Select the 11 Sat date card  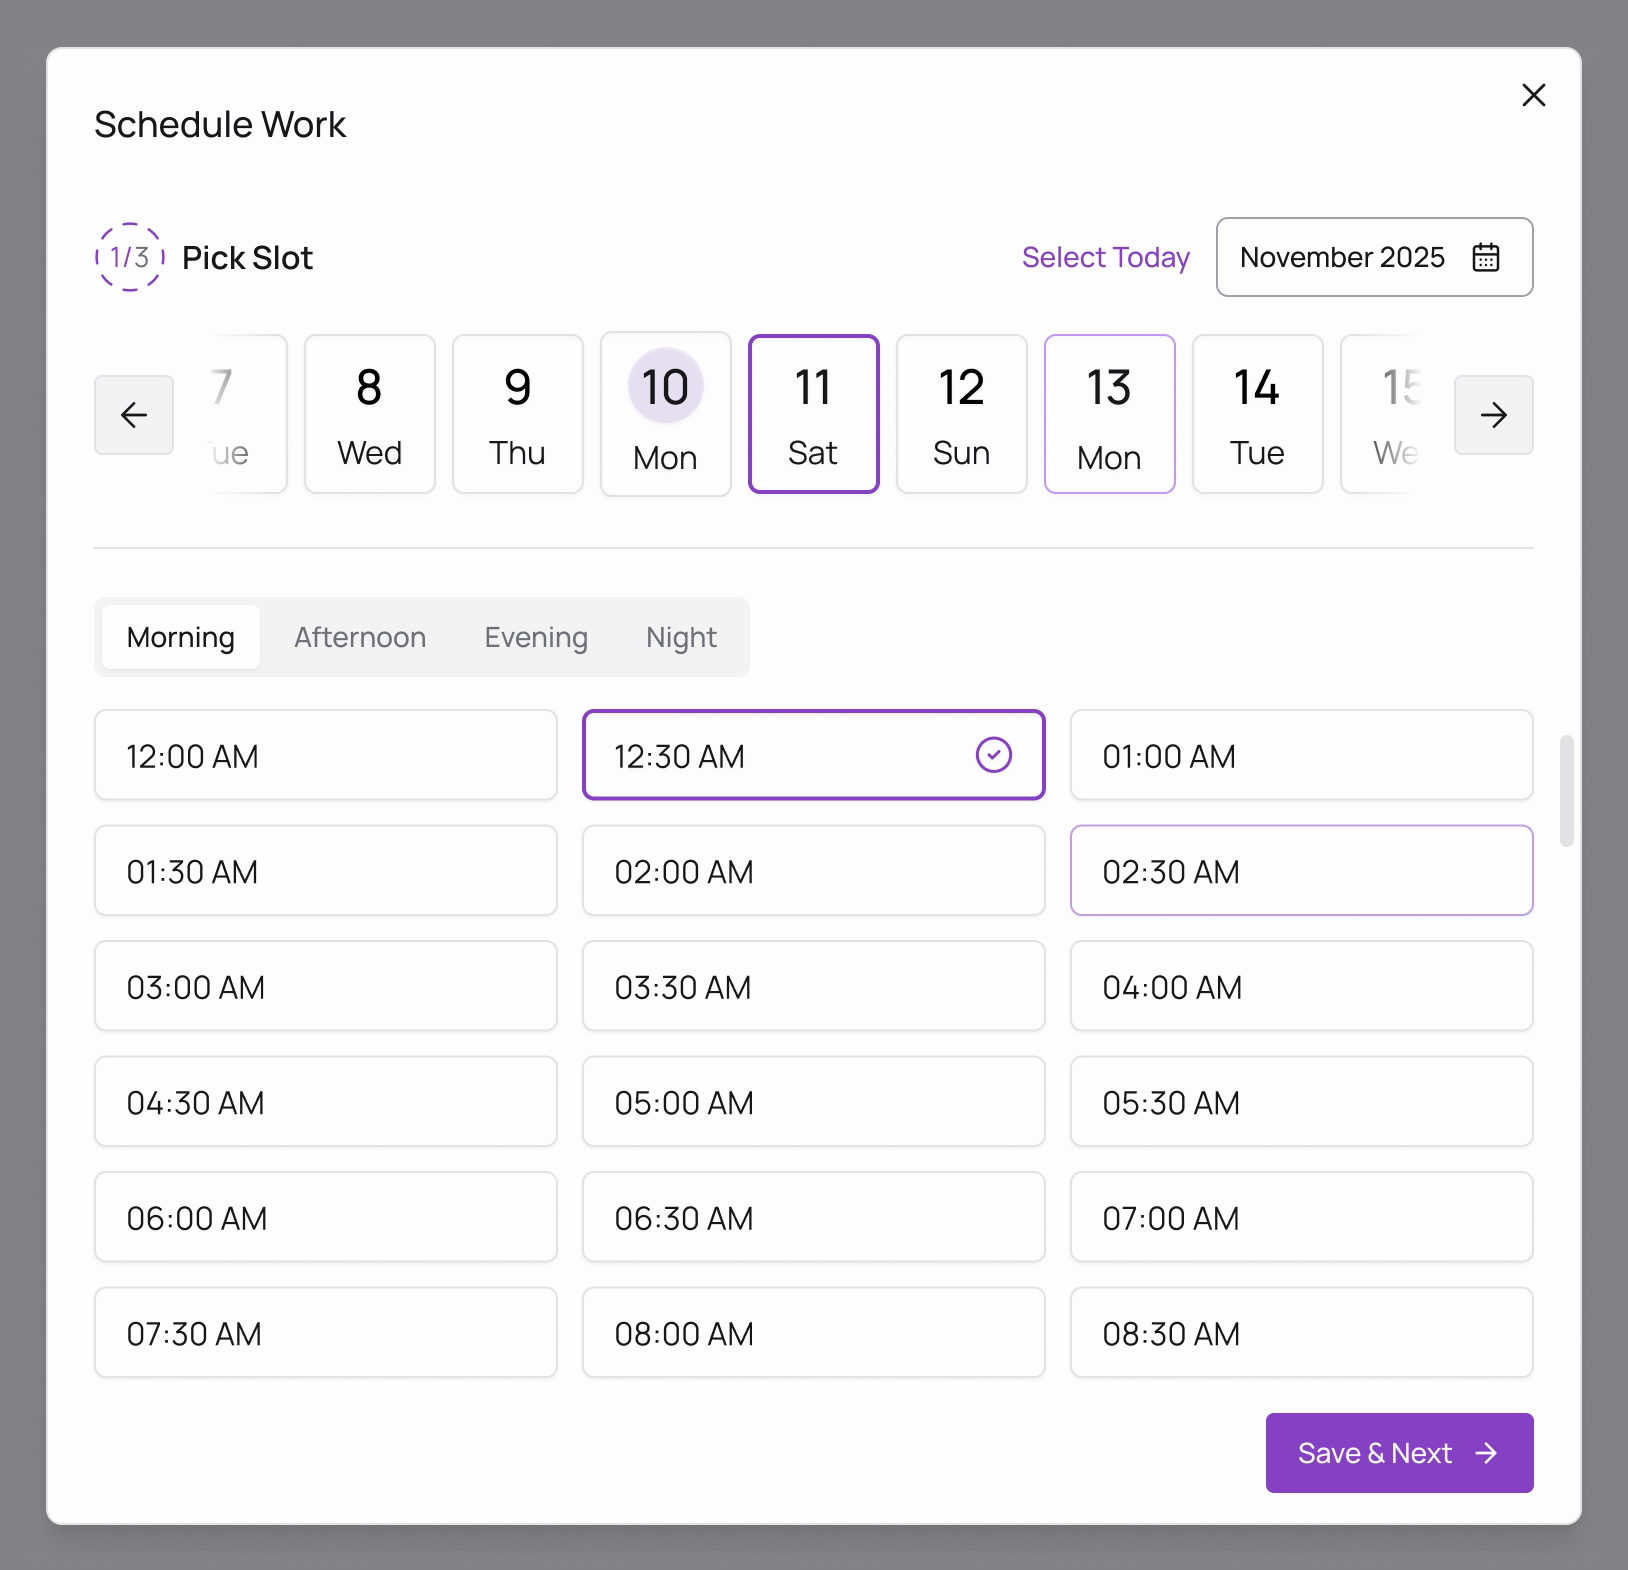click(x=814, y=414)
